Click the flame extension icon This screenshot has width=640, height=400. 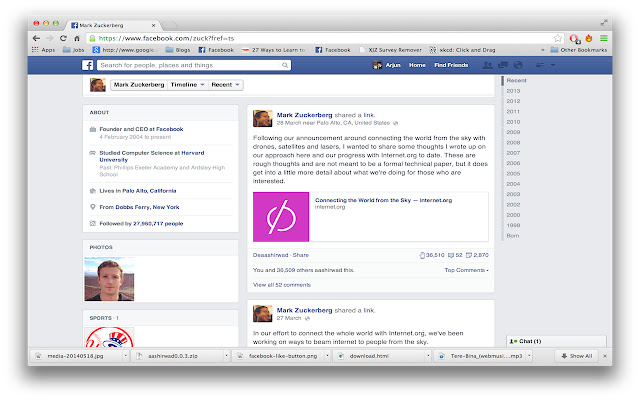coord(589,38)
